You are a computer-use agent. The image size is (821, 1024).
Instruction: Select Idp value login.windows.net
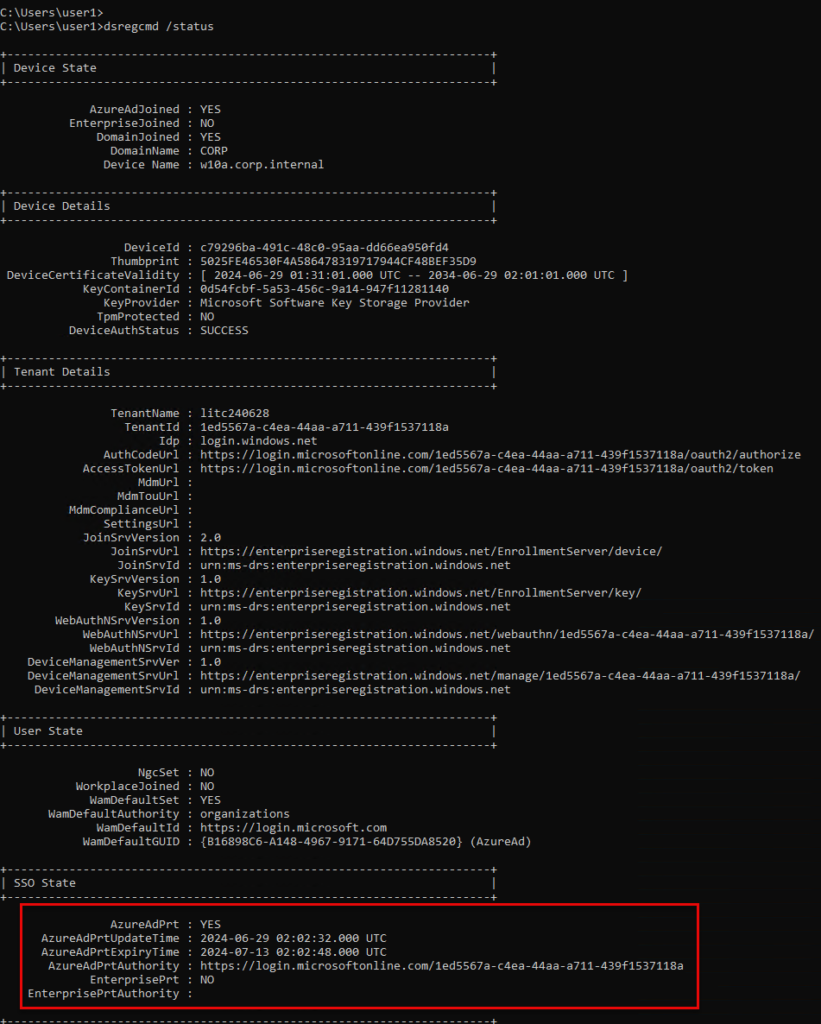(259, 441)
